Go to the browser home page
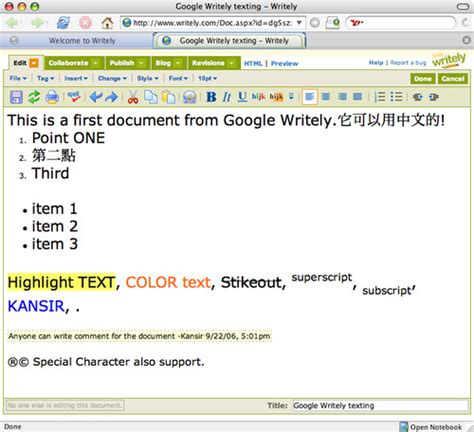 tap(107, 23)
